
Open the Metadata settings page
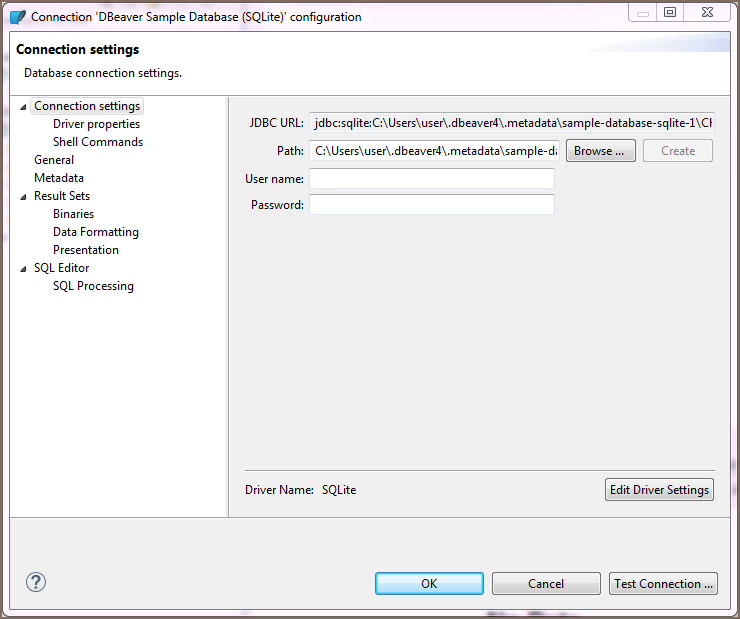[59, 178]
